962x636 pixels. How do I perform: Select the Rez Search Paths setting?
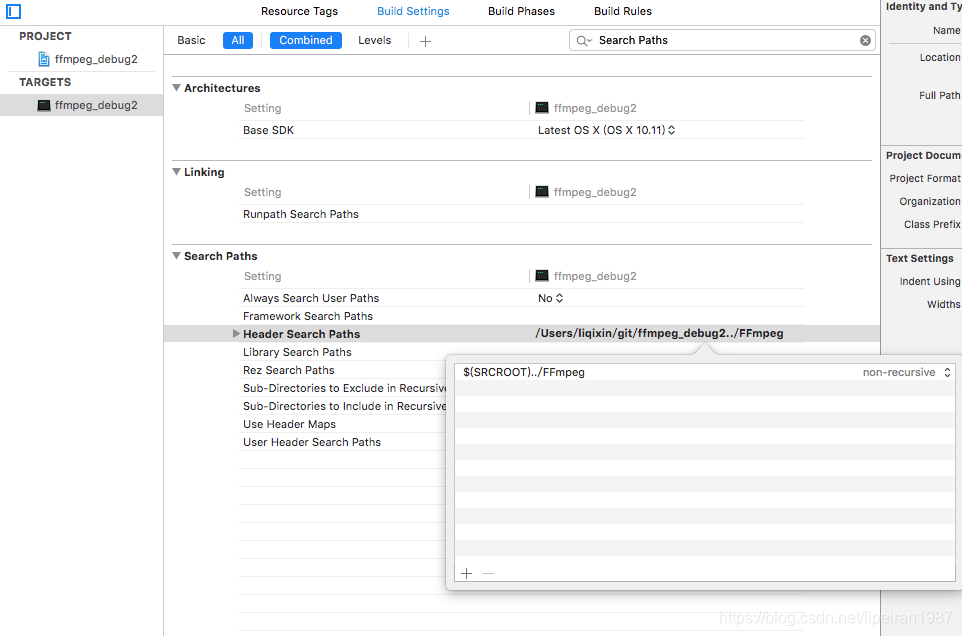point(288,370)
